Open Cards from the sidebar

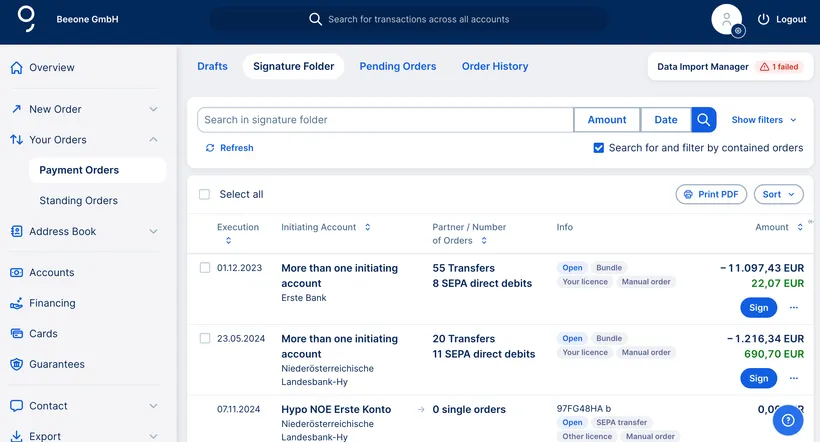(x=43, y=334)
